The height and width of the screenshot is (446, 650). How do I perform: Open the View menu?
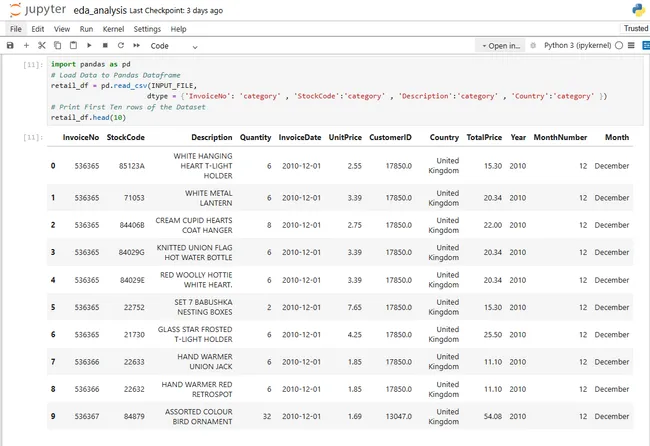point(62,29)
